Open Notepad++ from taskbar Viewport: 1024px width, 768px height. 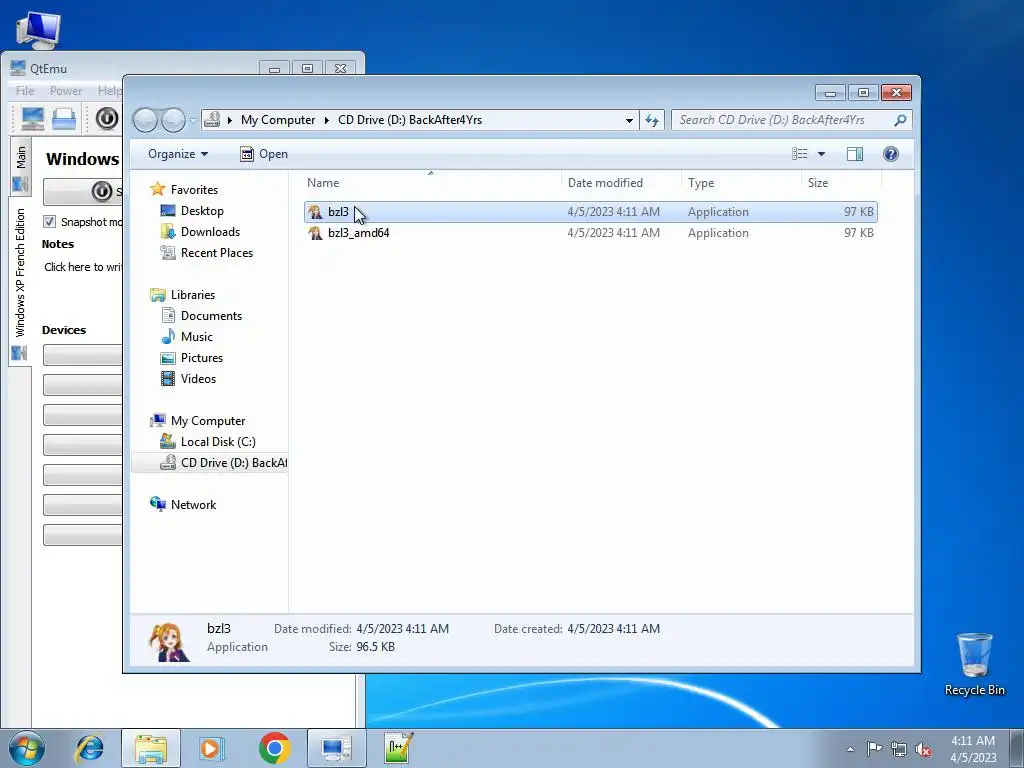[398, 748]
